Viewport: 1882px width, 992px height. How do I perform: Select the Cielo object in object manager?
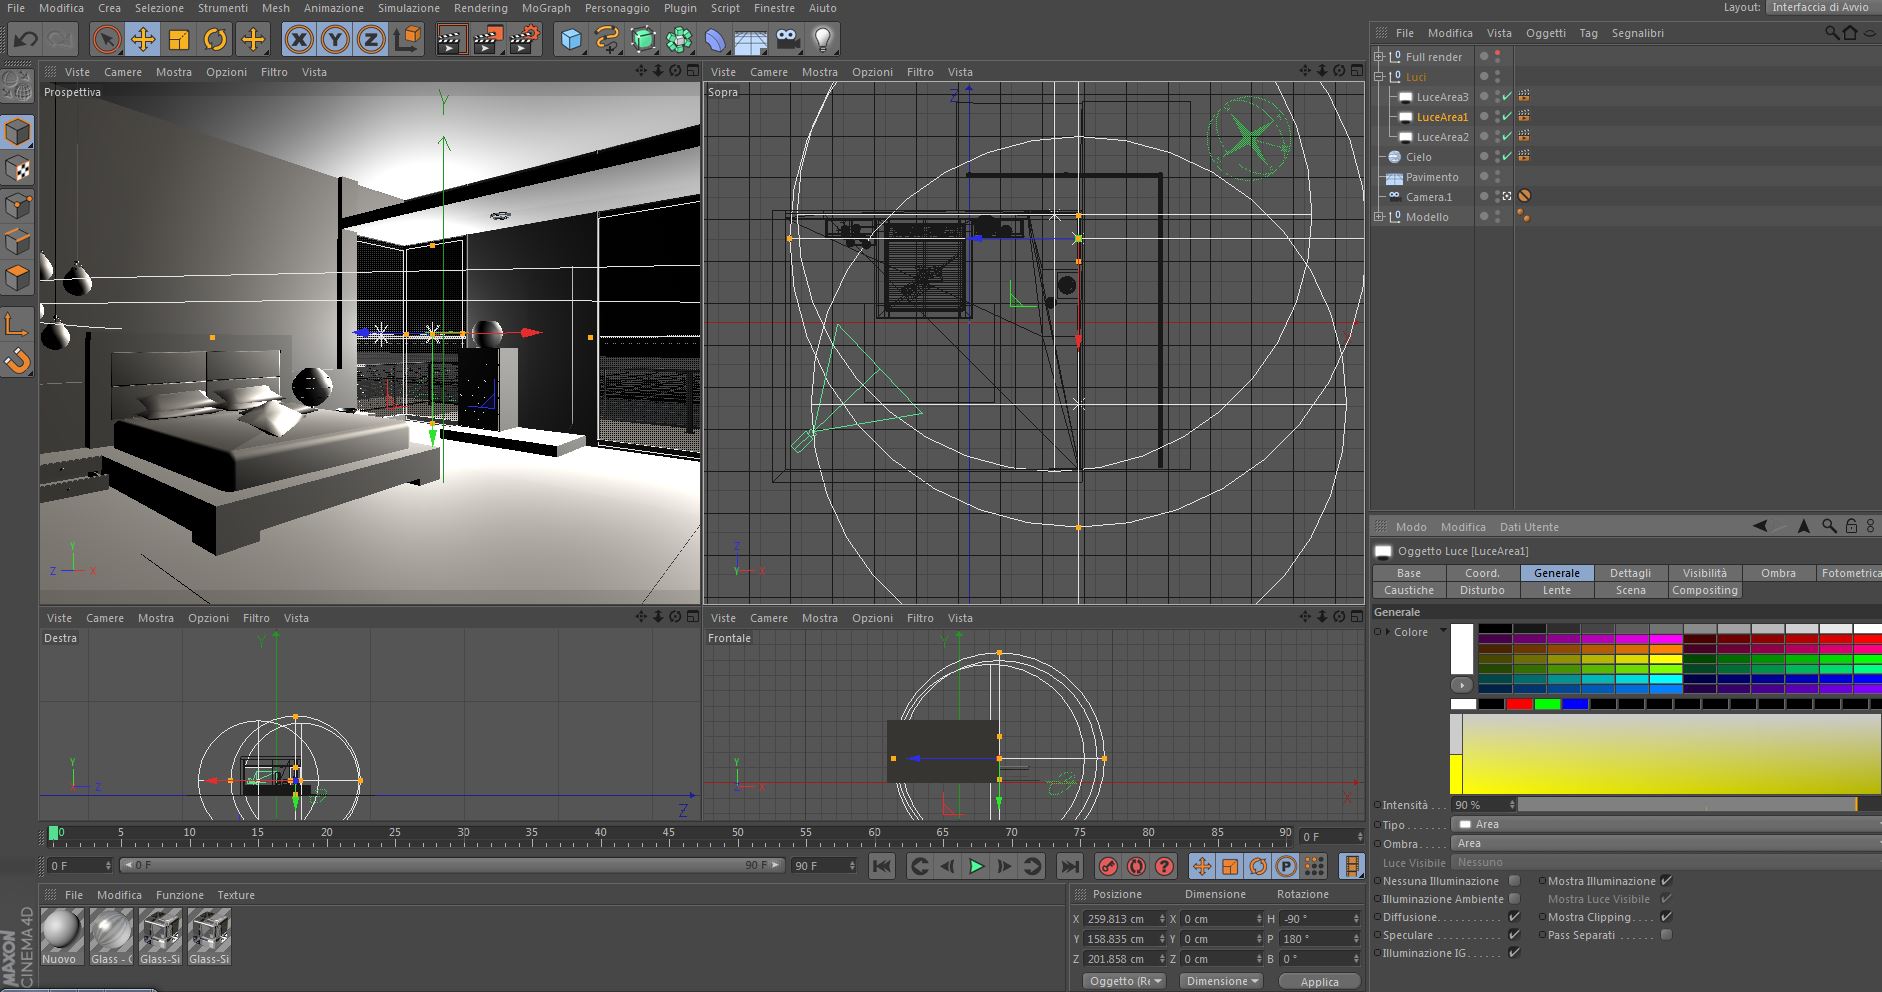click(x=1418, y=157)
